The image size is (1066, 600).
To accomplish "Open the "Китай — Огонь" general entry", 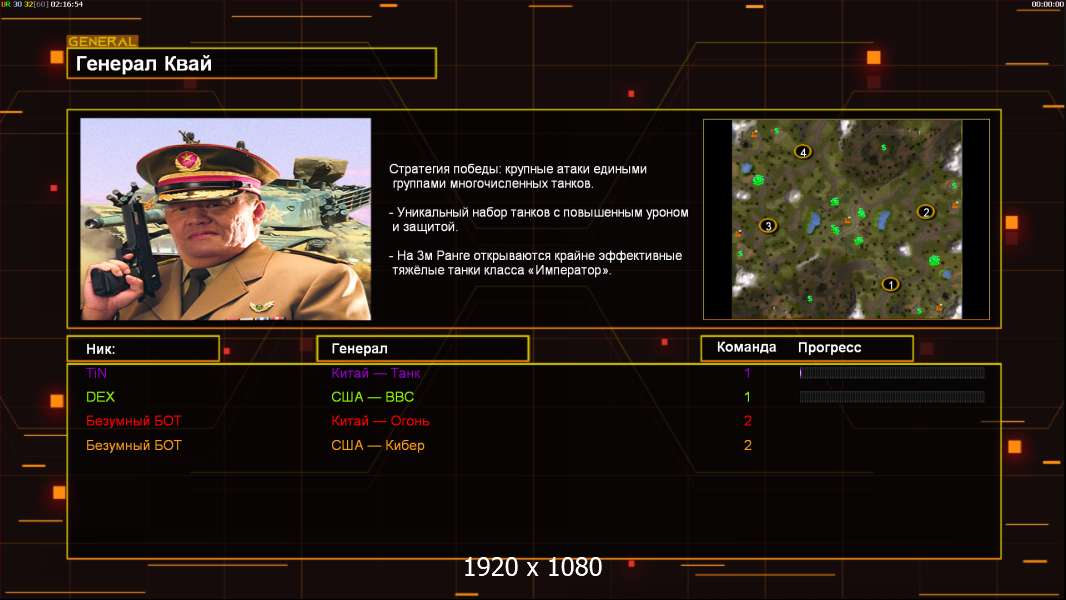I will pos(380,421).
